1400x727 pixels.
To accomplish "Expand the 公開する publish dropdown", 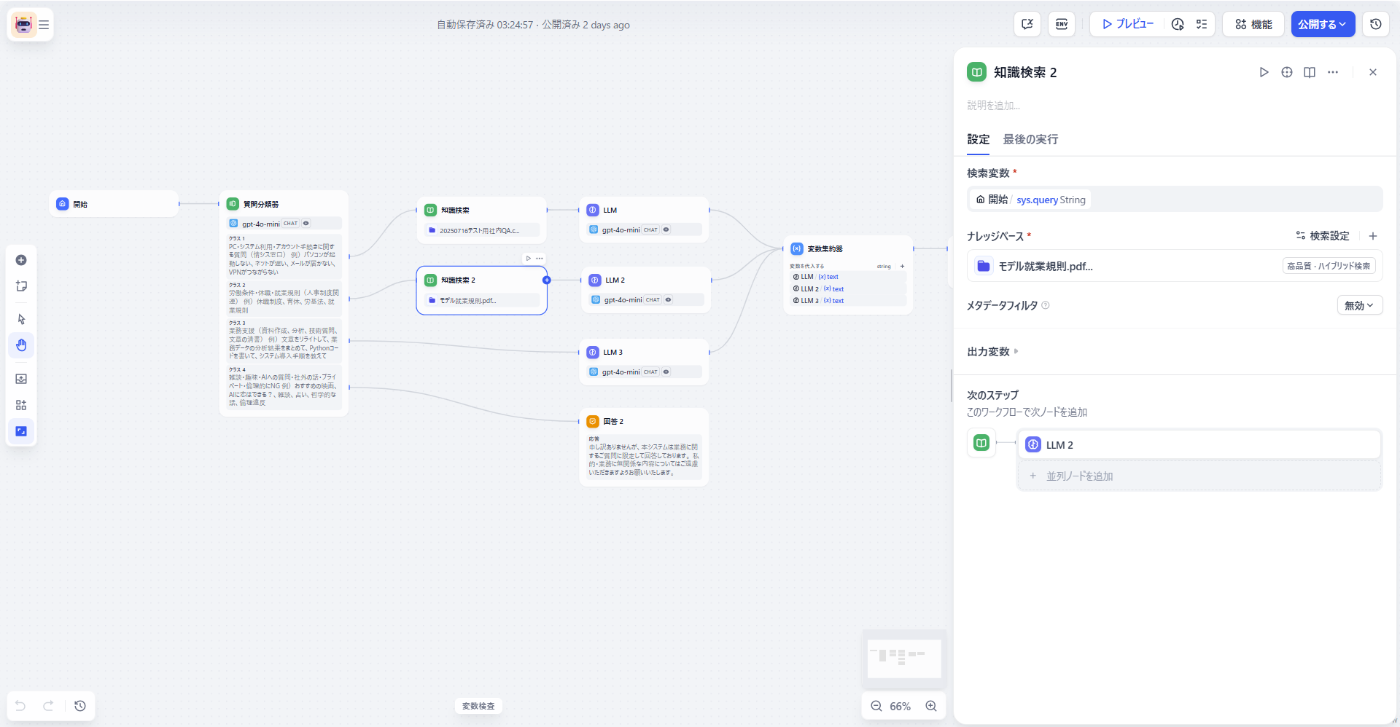I will pos(1323,24).
